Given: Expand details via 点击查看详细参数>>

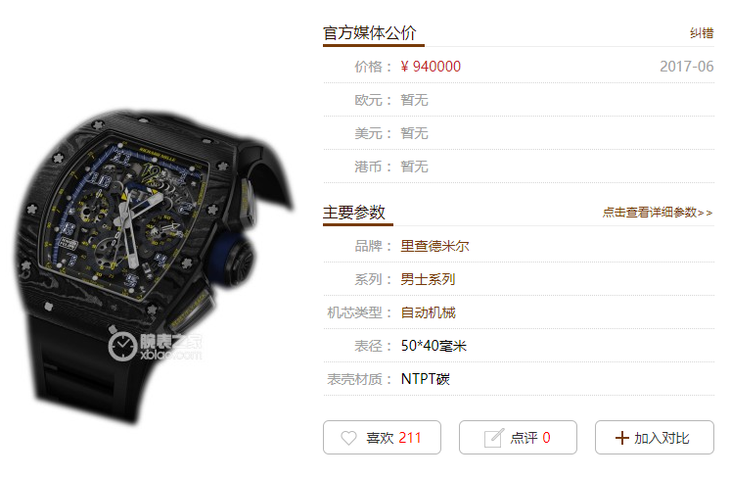Looking at the screenshot, I should point(657,213).
